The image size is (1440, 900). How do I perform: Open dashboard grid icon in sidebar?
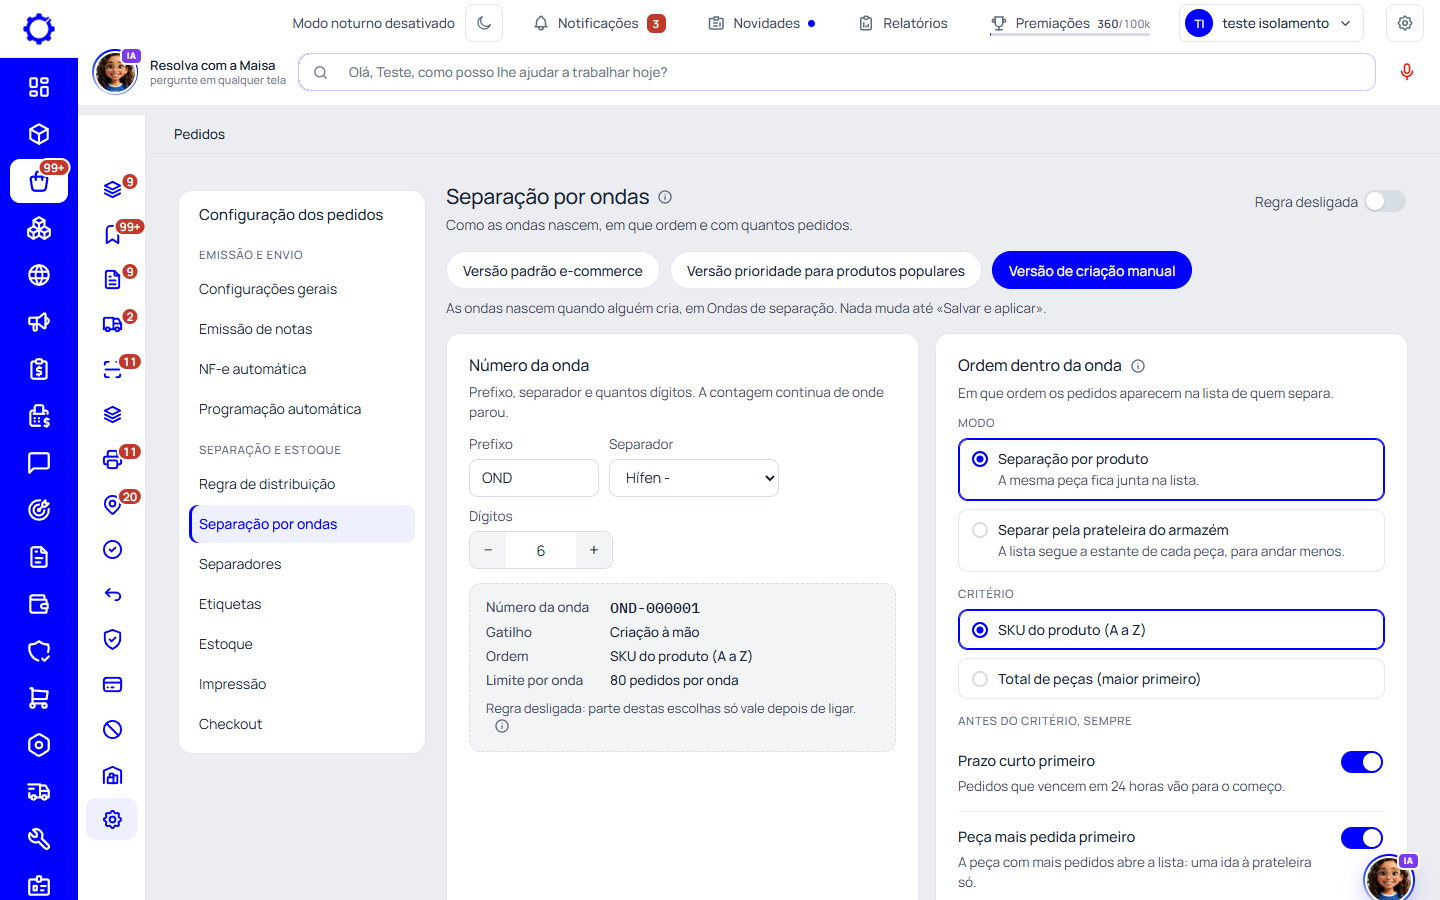[39, 87]
